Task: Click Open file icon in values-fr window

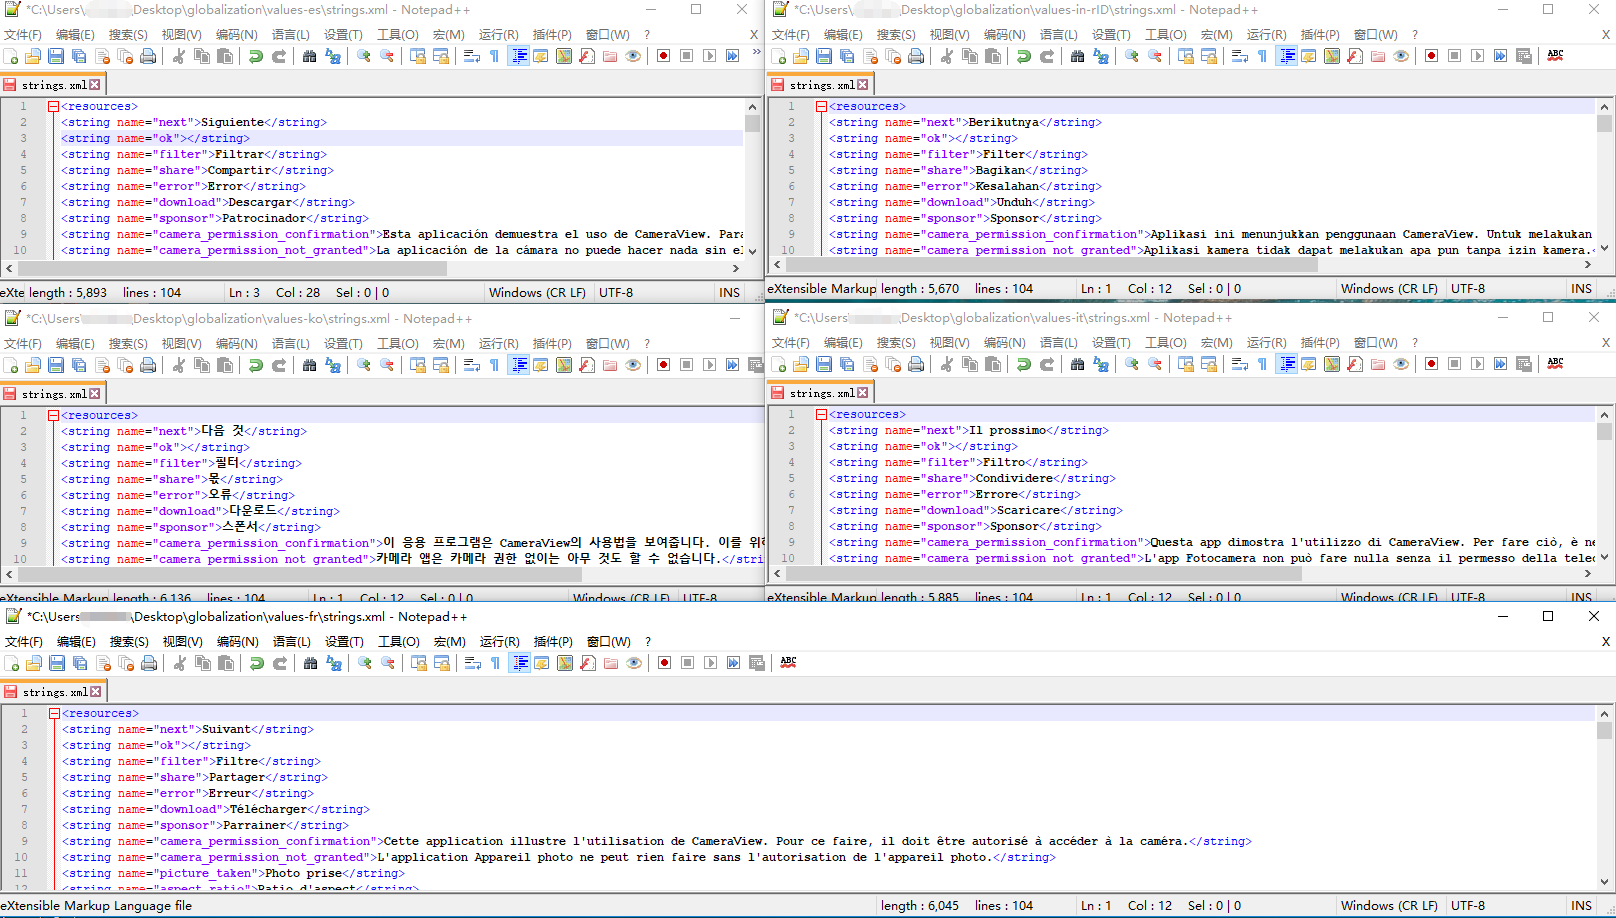Action: coord(34,663)
